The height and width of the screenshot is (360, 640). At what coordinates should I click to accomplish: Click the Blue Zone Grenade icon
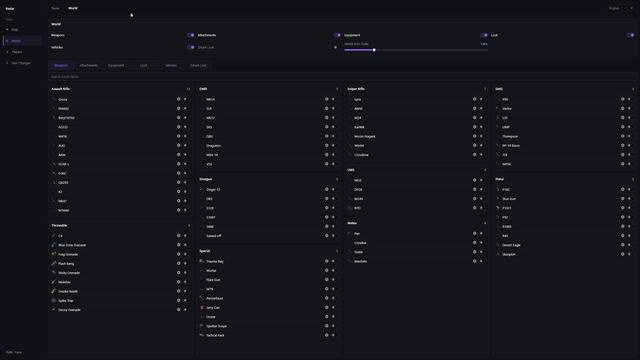tap(53, 245)
